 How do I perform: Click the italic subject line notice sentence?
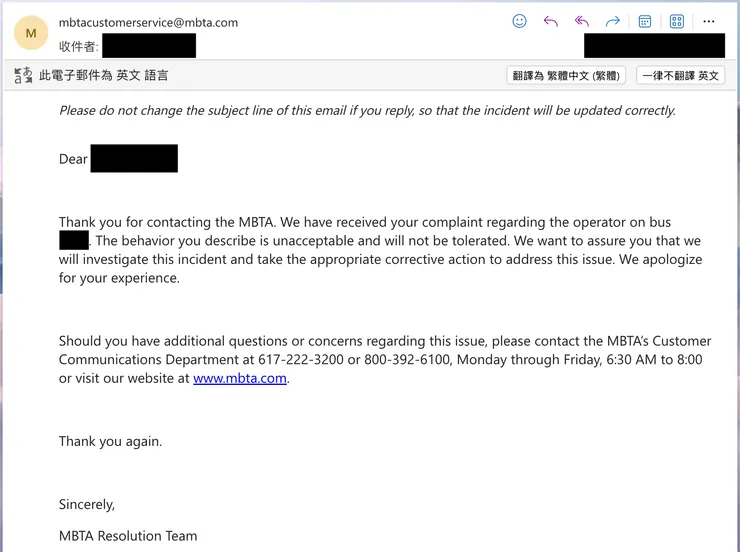(367, 110)
